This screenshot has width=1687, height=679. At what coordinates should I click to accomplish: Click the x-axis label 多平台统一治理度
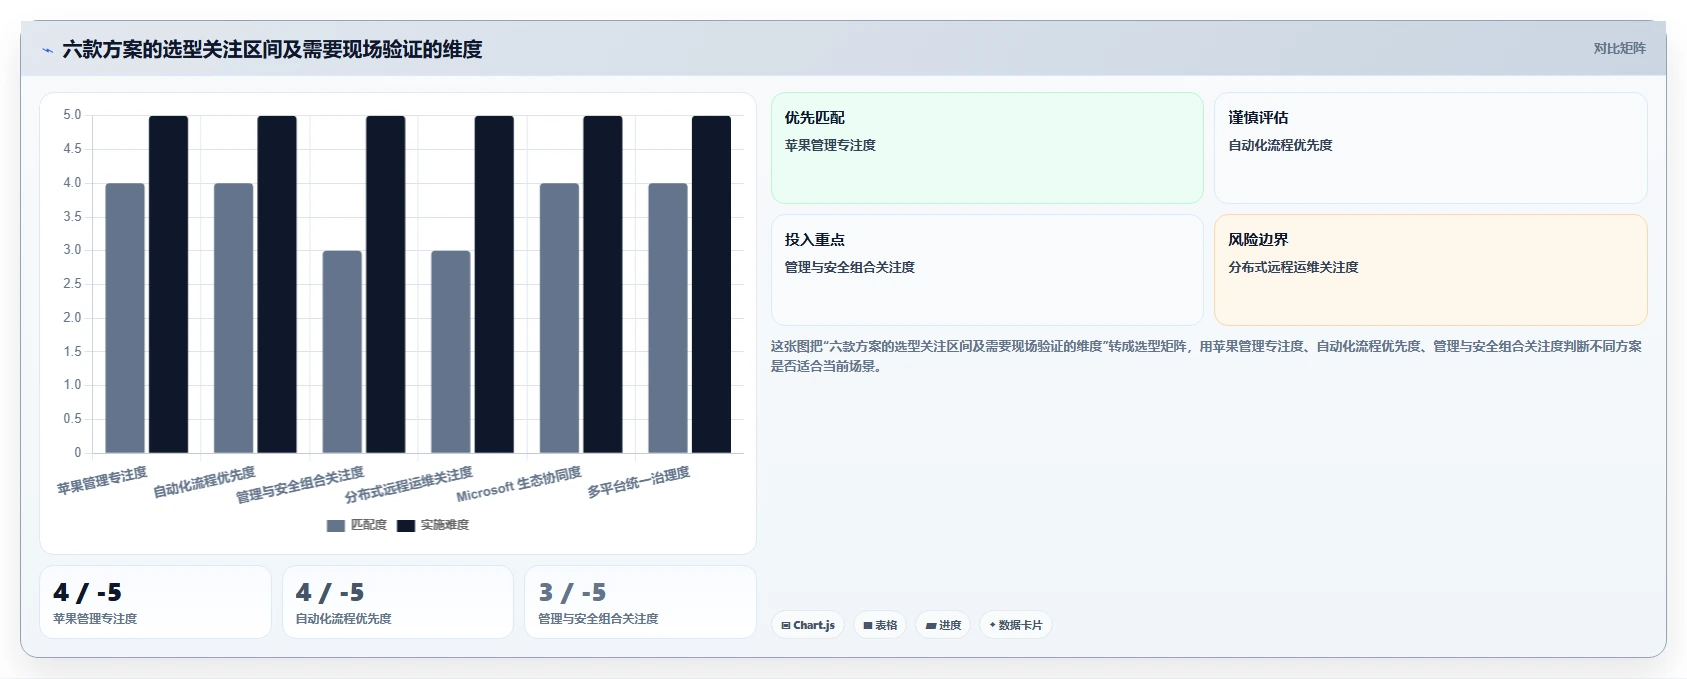pos(638,482)
